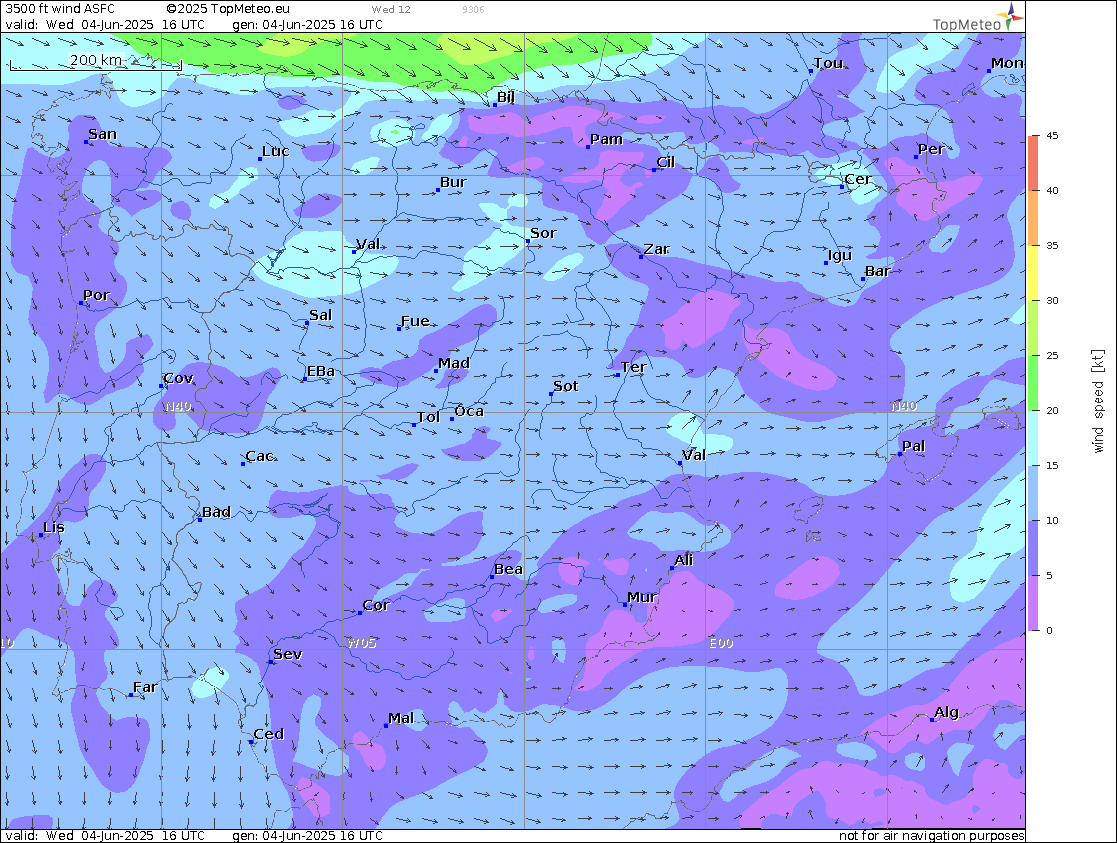Image resolution: width=1117 pixels, height=843 pixels.
Task: Click the 'Mur' city label
Action: coord(642,597)
